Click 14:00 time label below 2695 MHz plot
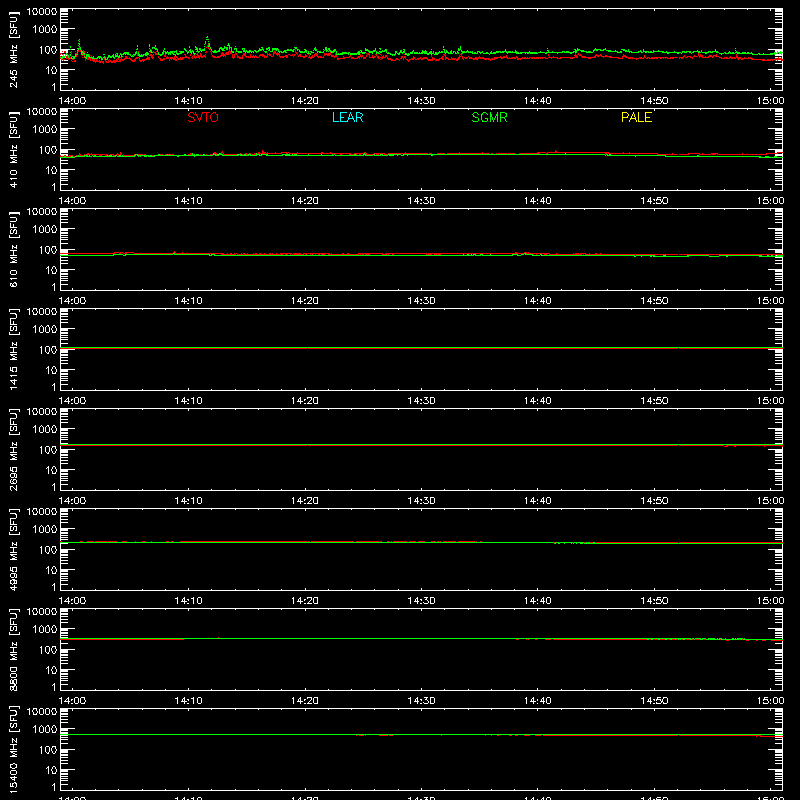800x800 pixels. point(72,501)
